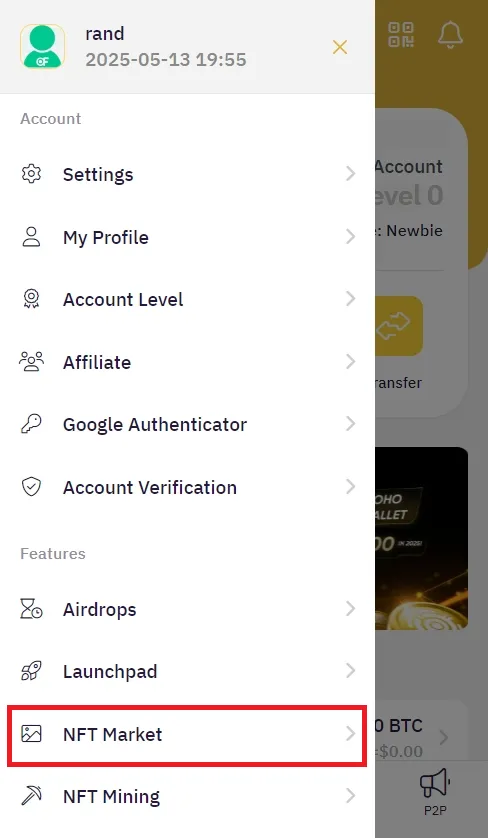Click the Account Level badge icon

pyautogui.click(x=31, y=299)
